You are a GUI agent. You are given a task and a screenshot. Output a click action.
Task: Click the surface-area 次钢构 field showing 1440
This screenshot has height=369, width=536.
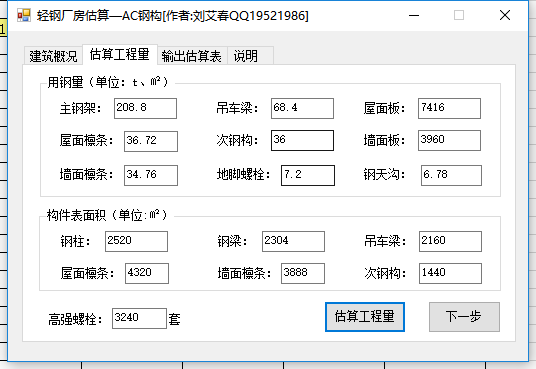coord(450,273)
